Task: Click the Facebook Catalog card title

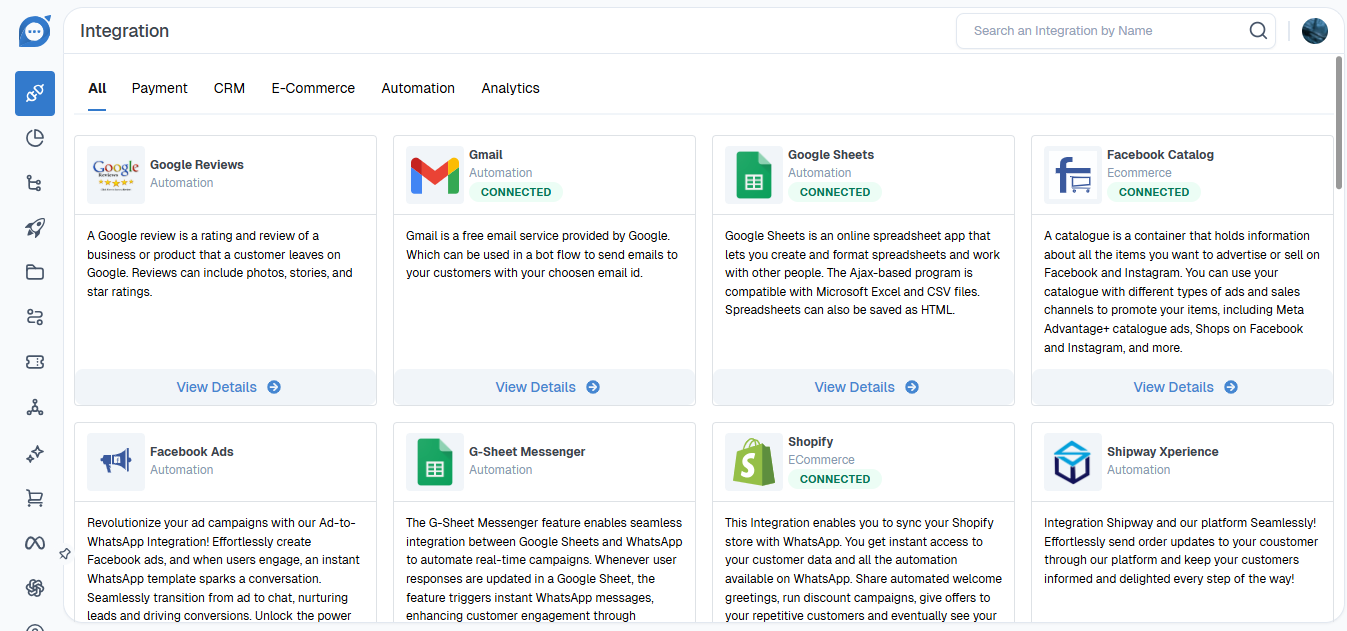Action: (x=1160, y=155)
